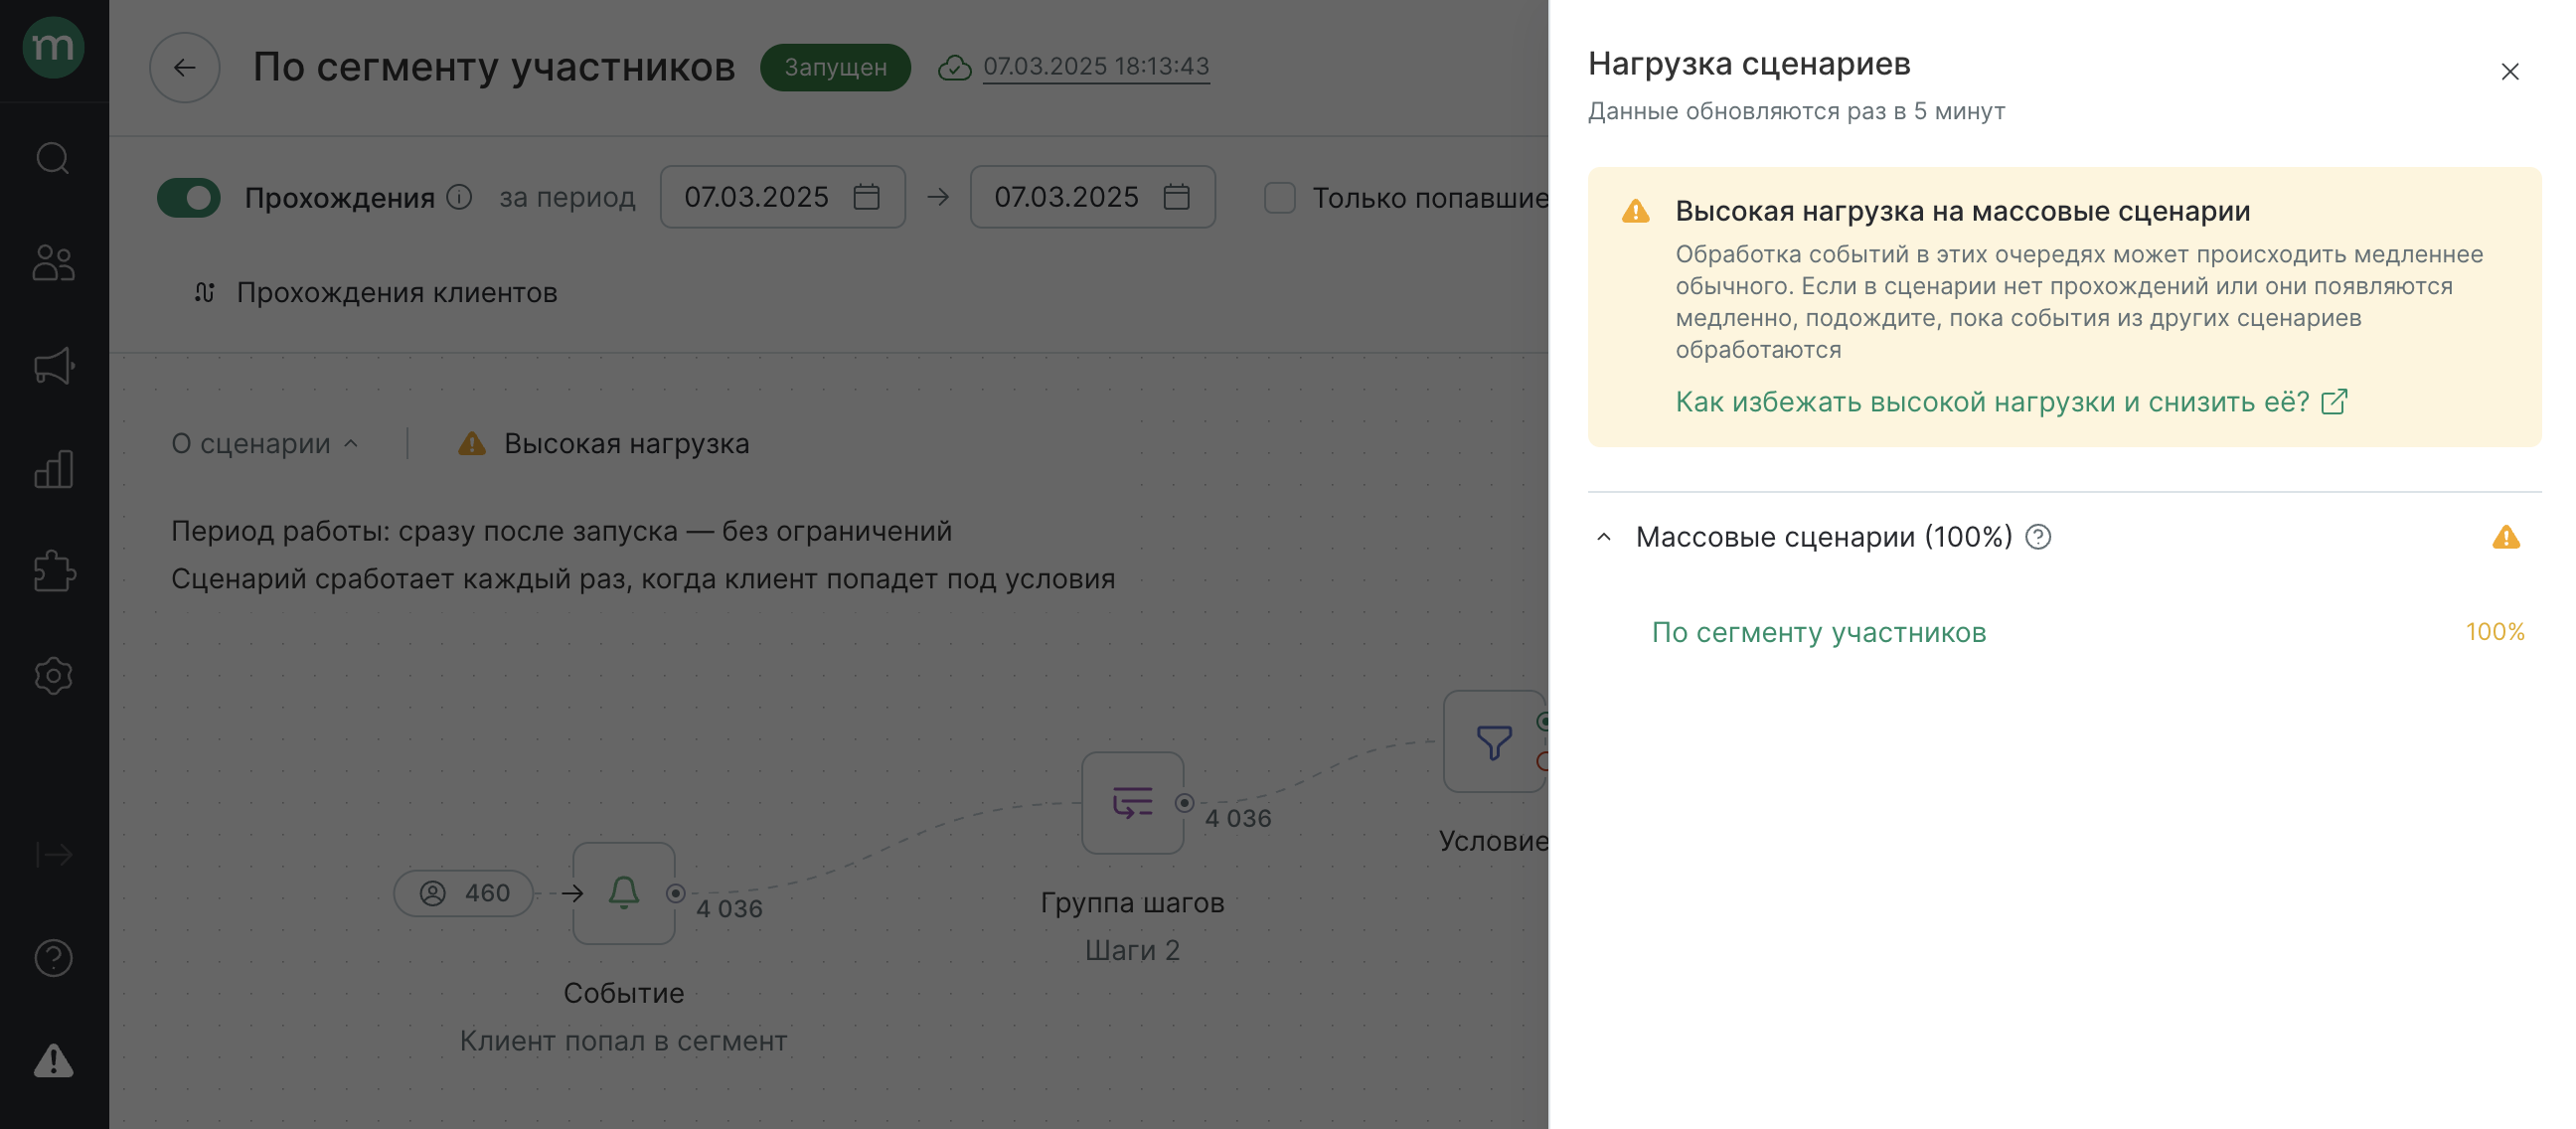The width and height of the screenshot is (2576, 1129).
Task: Click warning triangle on Массовые сценарии row
Action: tap(2506, 537)
